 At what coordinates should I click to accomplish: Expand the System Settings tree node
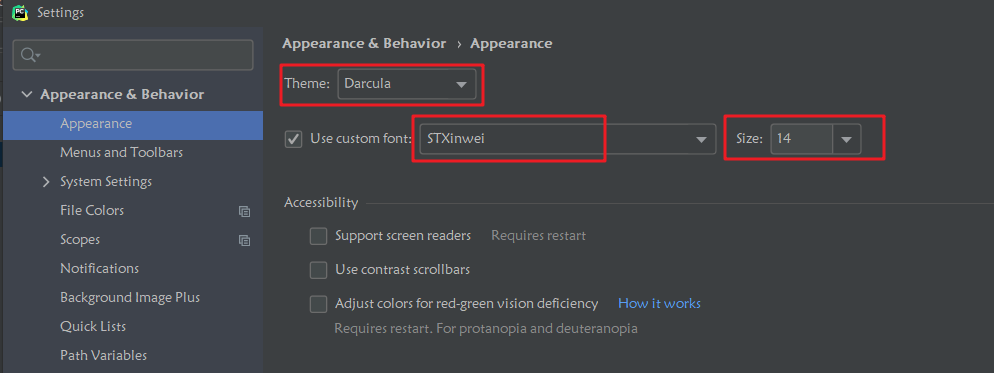pos(46,182)
